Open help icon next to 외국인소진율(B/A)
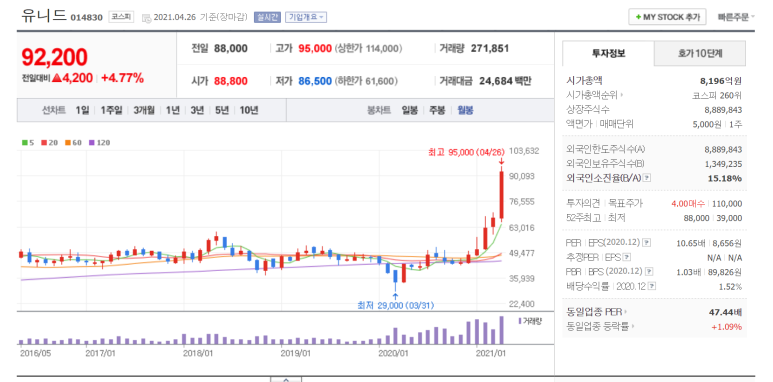 (648, 178)
